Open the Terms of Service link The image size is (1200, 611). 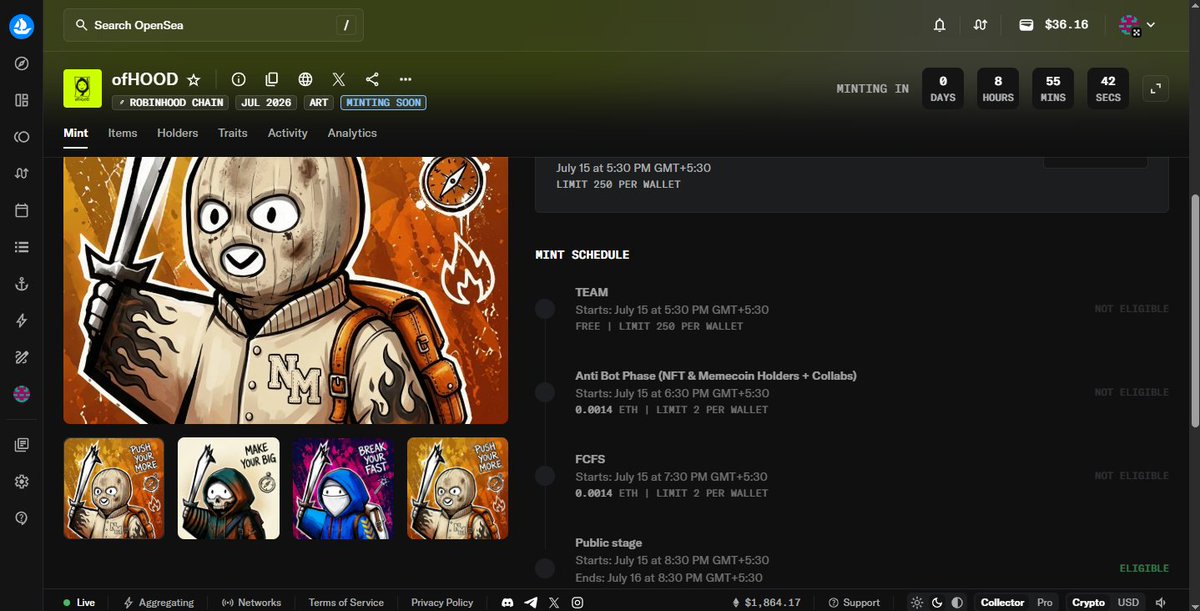(x=346, y=603)
